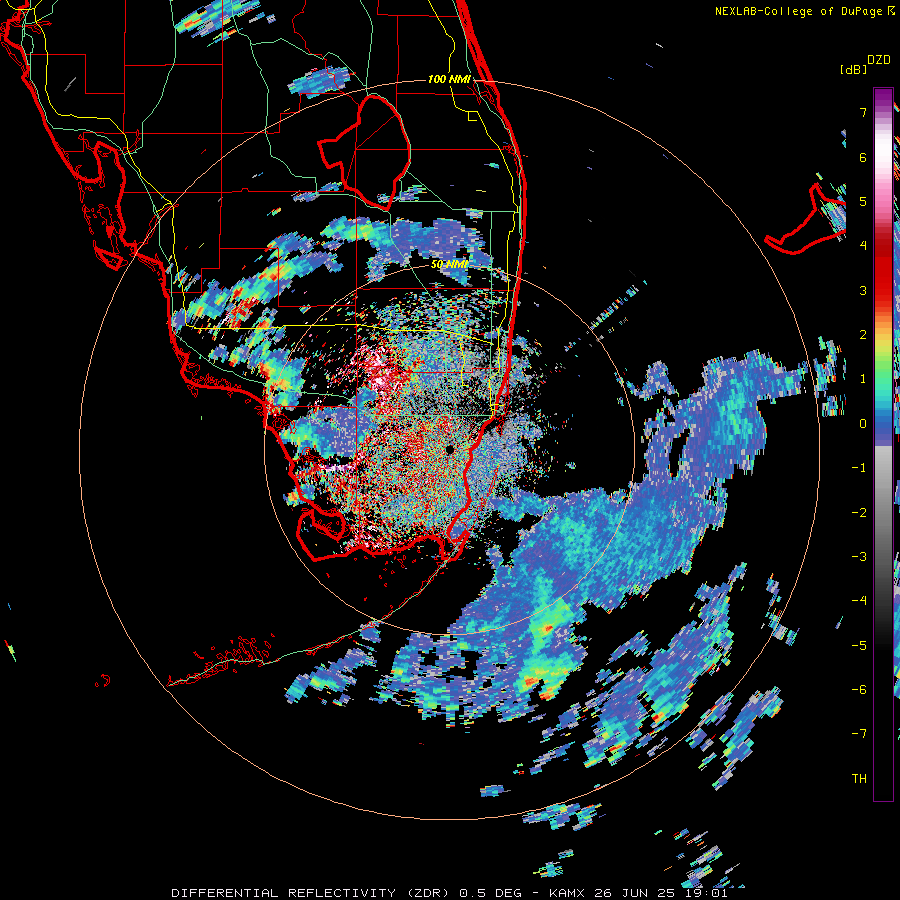
Task: Click the 0 value on the color scale
Action: [863, 424]
